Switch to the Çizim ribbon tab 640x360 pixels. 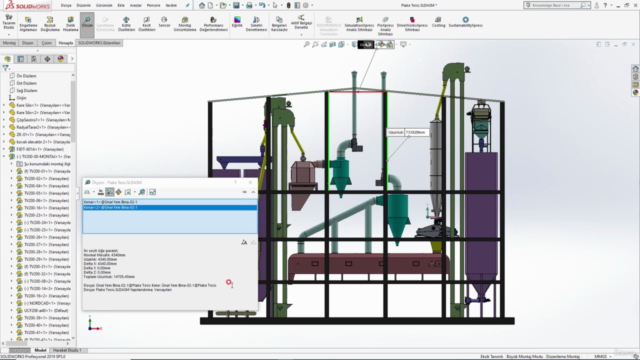pyautogui.click(x=47, y=43)
